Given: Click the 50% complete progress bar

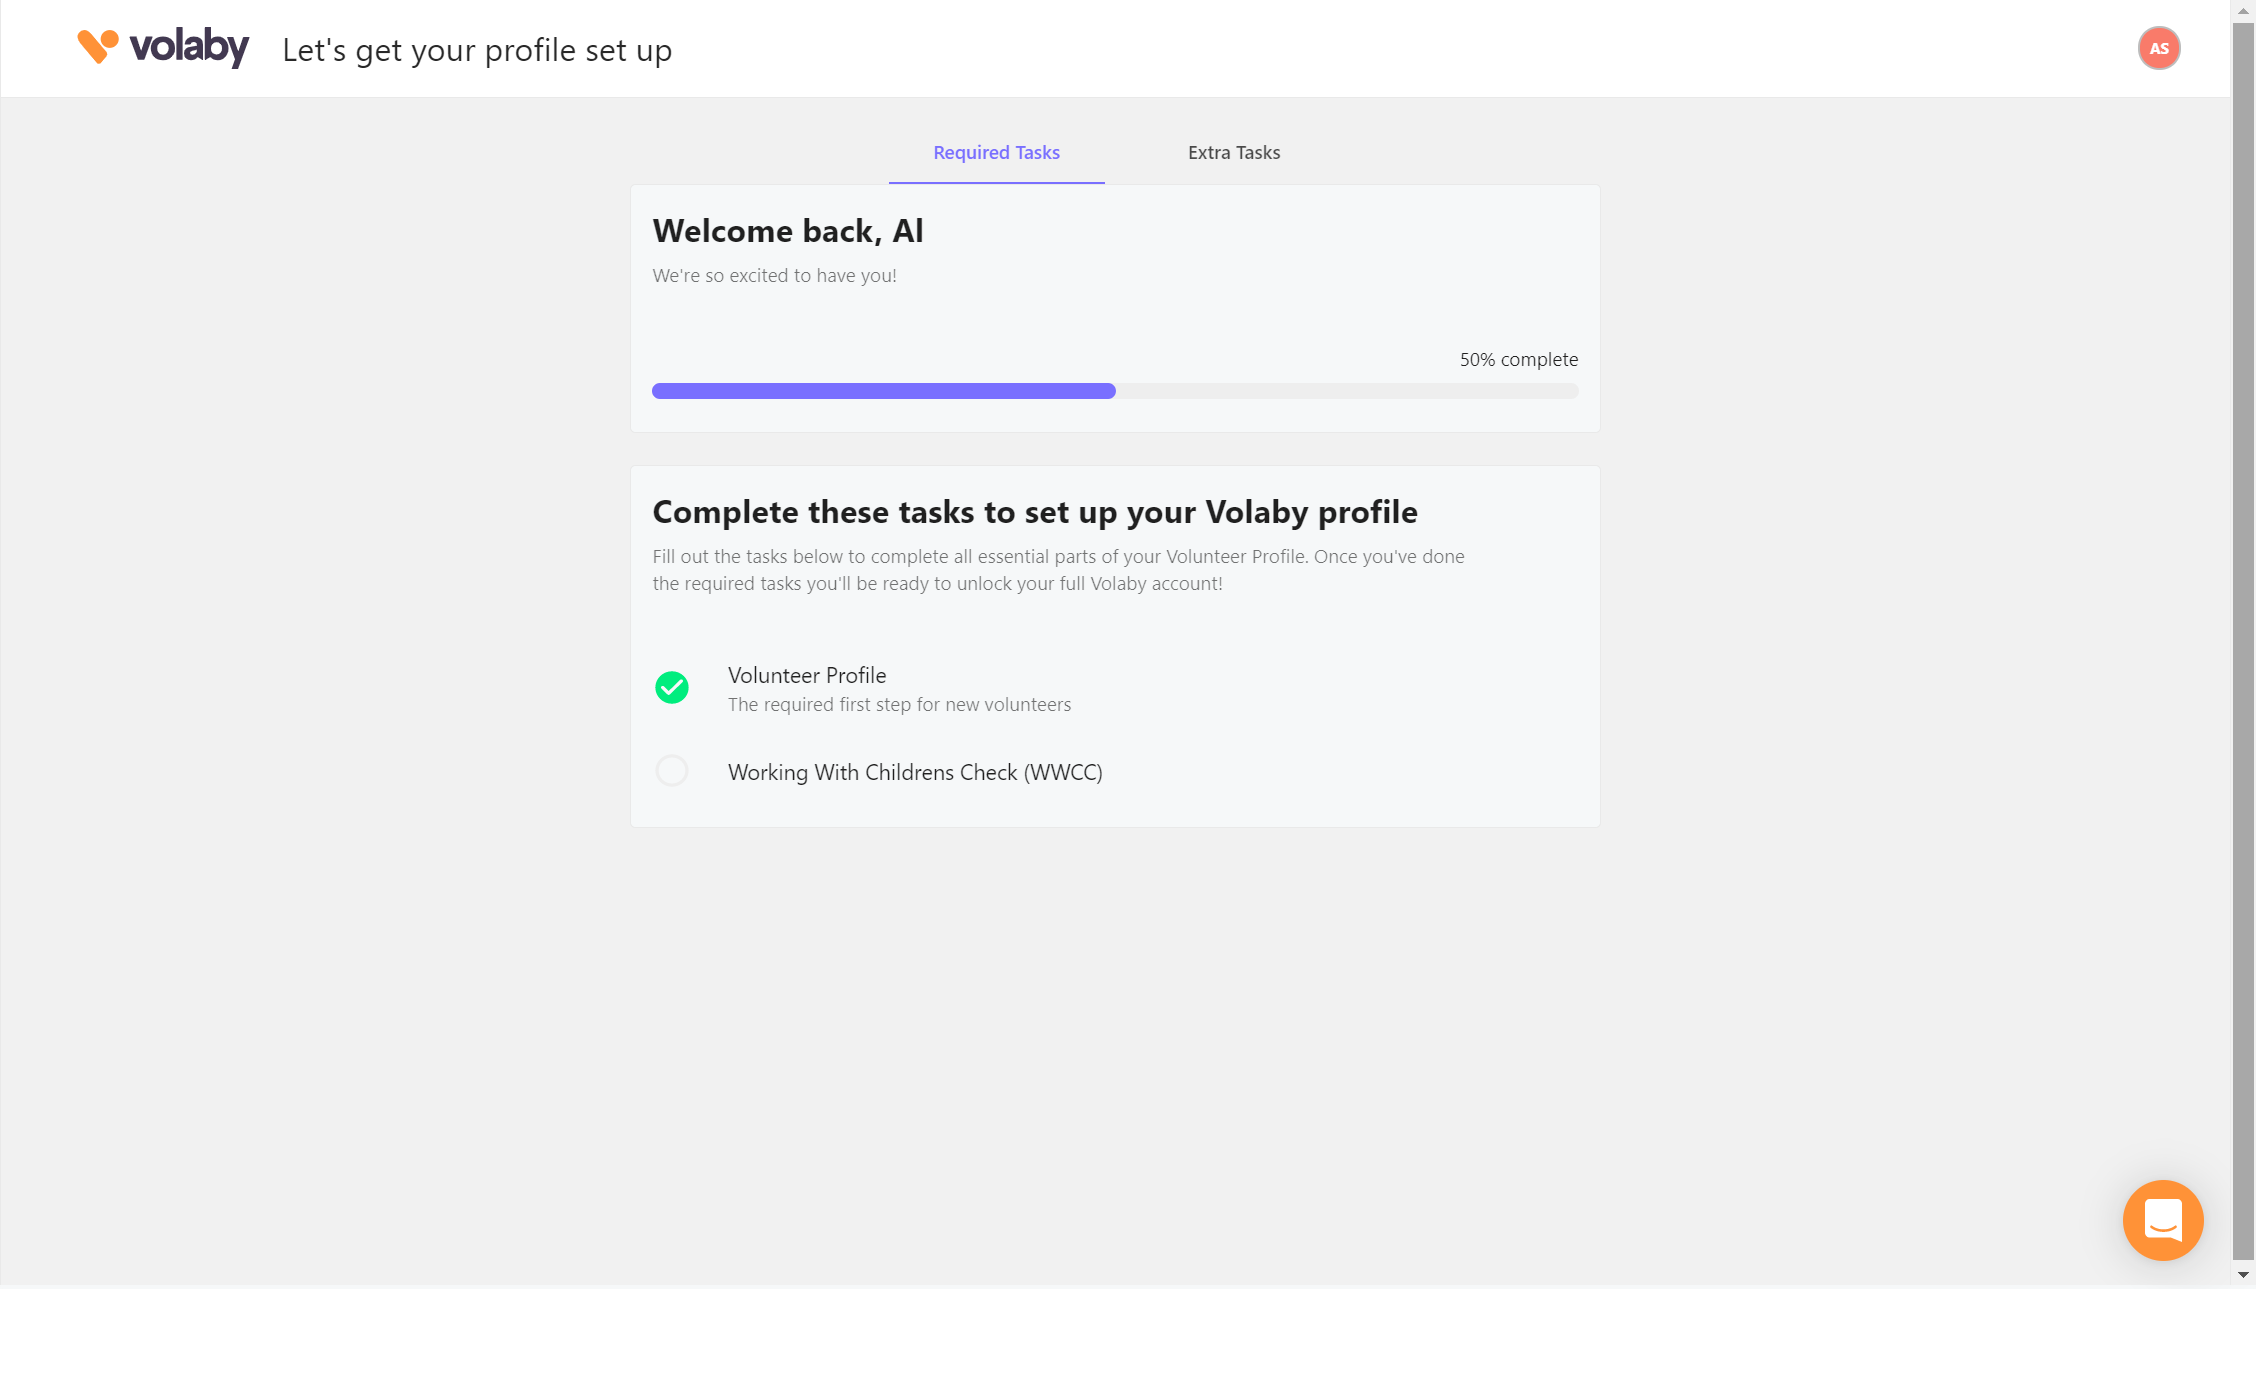Looking at the screenshot, I should pyautogui.click(x=1114, y=391).
